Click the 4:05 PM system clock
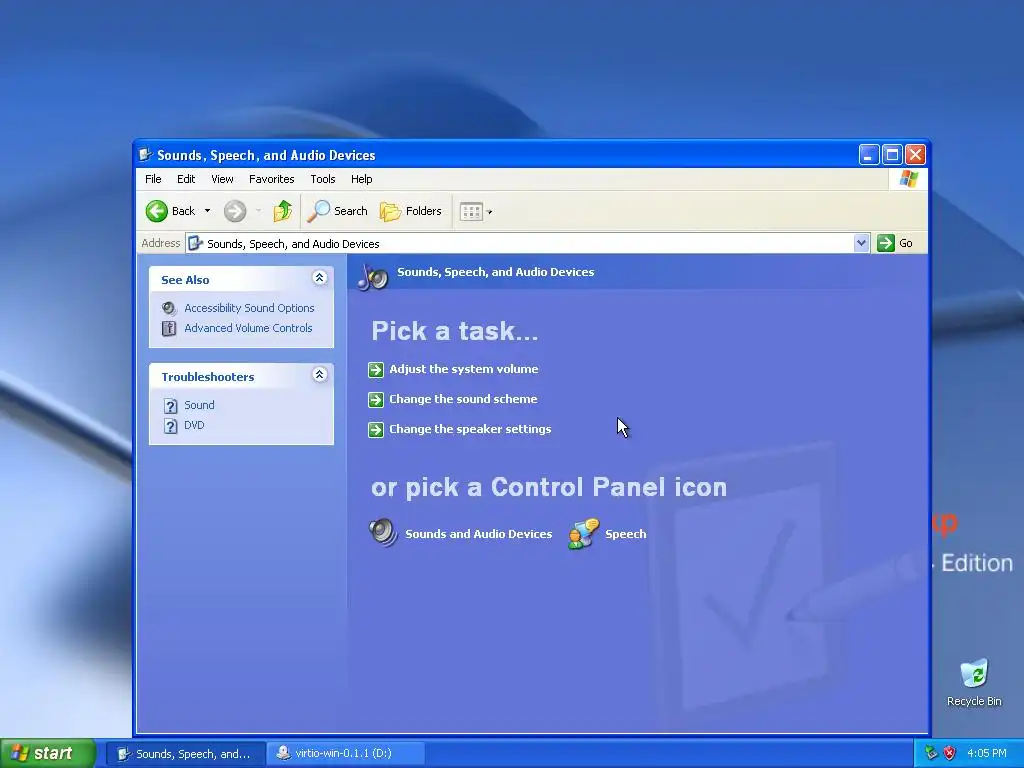The width and height of the screenshot is (1024, 768). pyautogui.click(x=987, y=753)
